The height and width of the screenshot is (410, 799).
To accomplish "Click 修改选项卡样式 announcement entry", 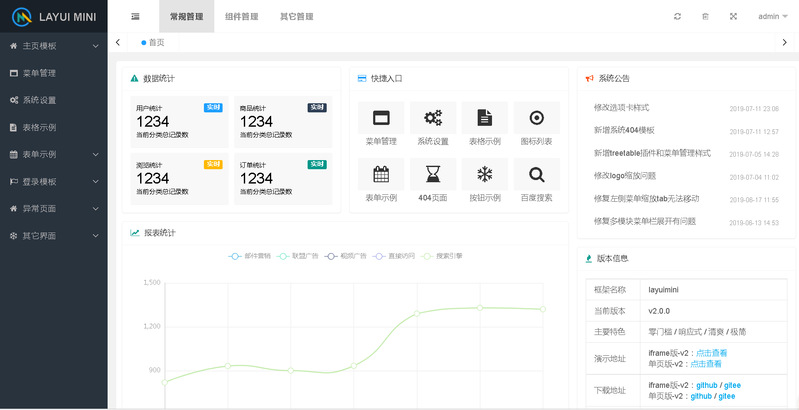I will [x=621, y=107].
